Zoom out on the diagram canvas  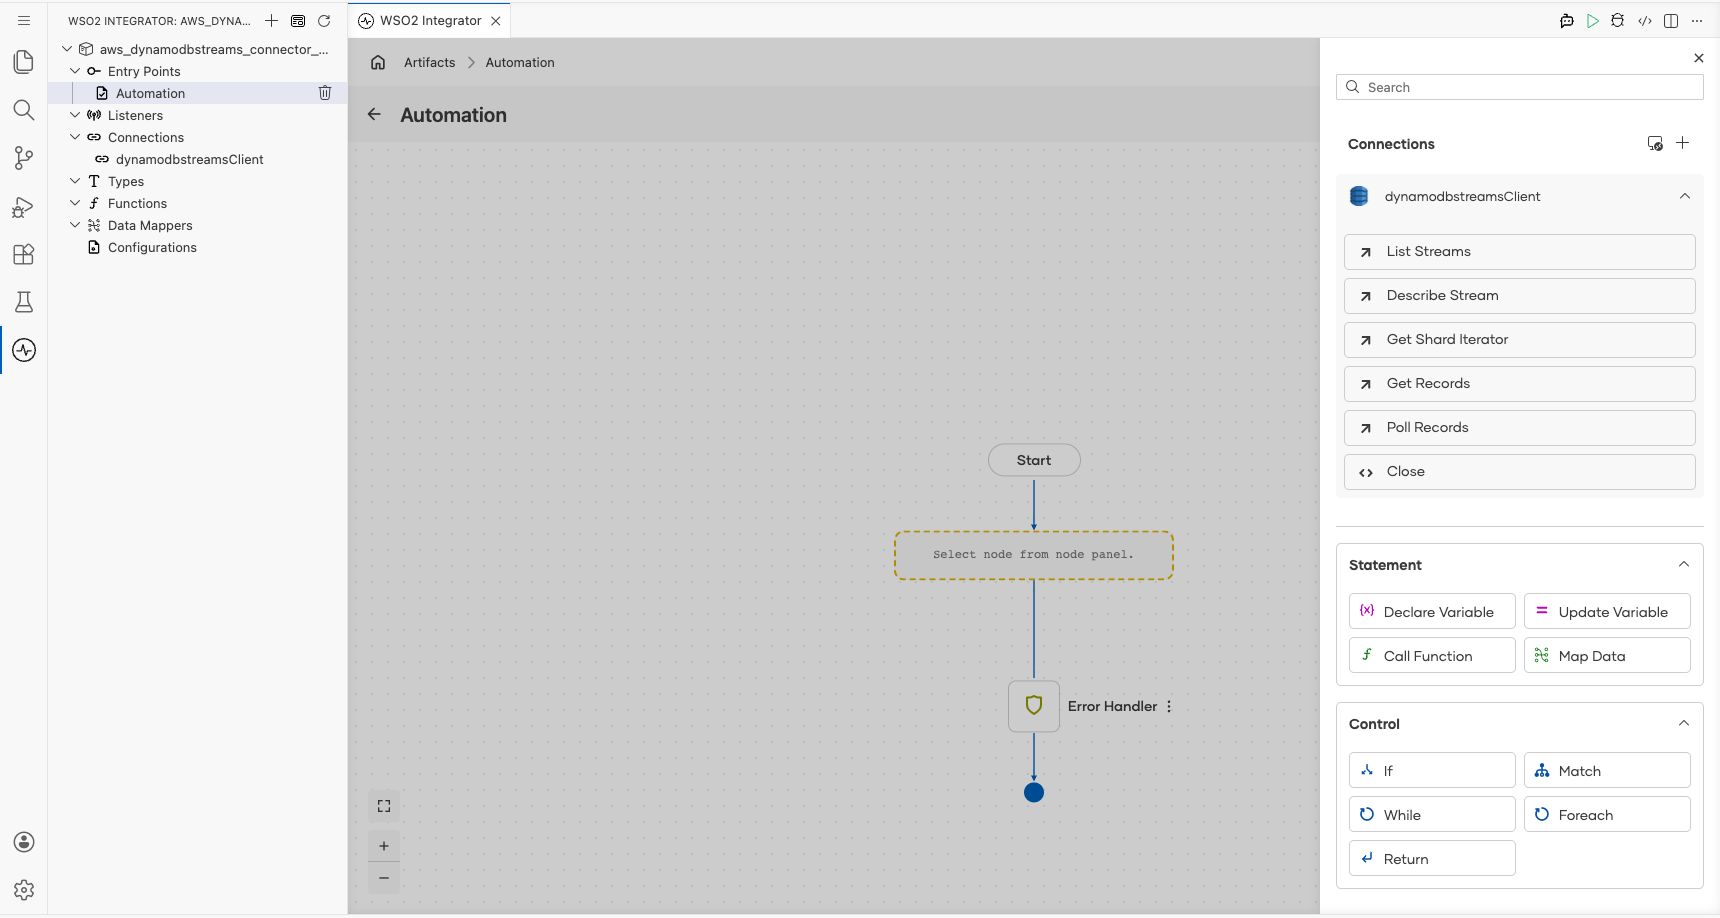click(x=384, y=878)
